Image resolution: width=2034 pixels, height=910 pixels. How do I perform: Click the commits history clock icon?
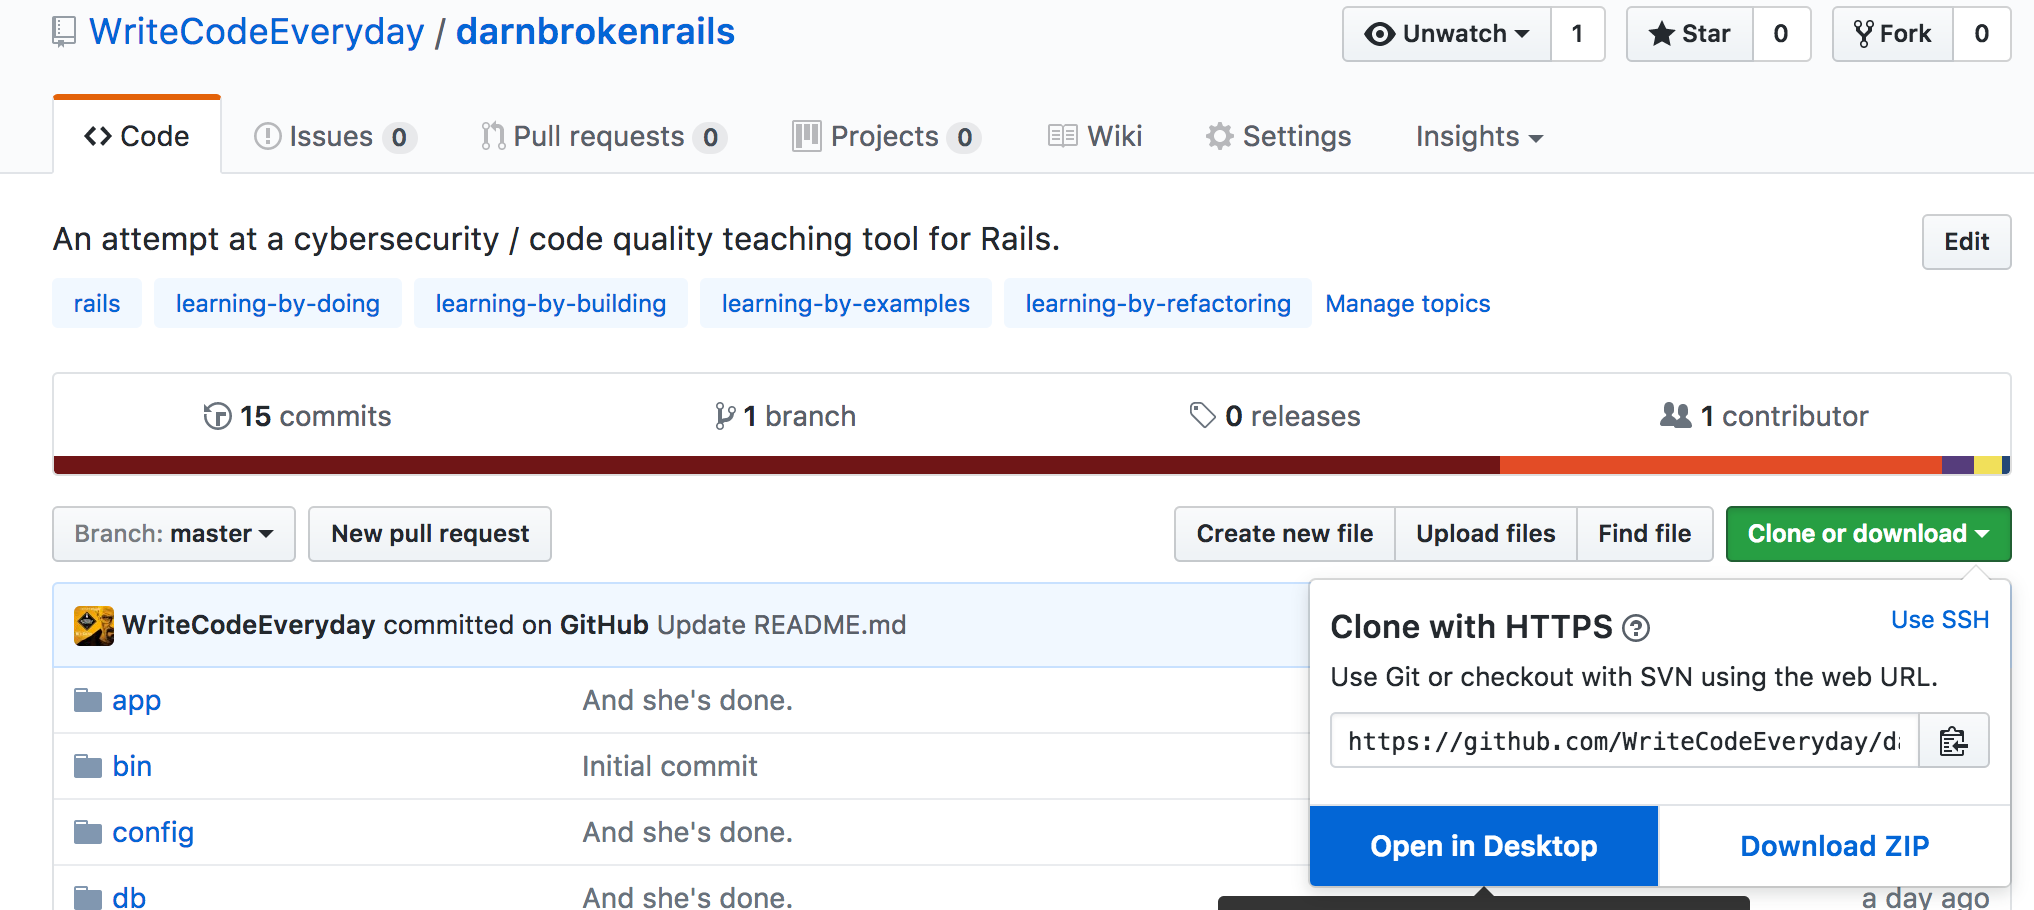tap(217, 416)
